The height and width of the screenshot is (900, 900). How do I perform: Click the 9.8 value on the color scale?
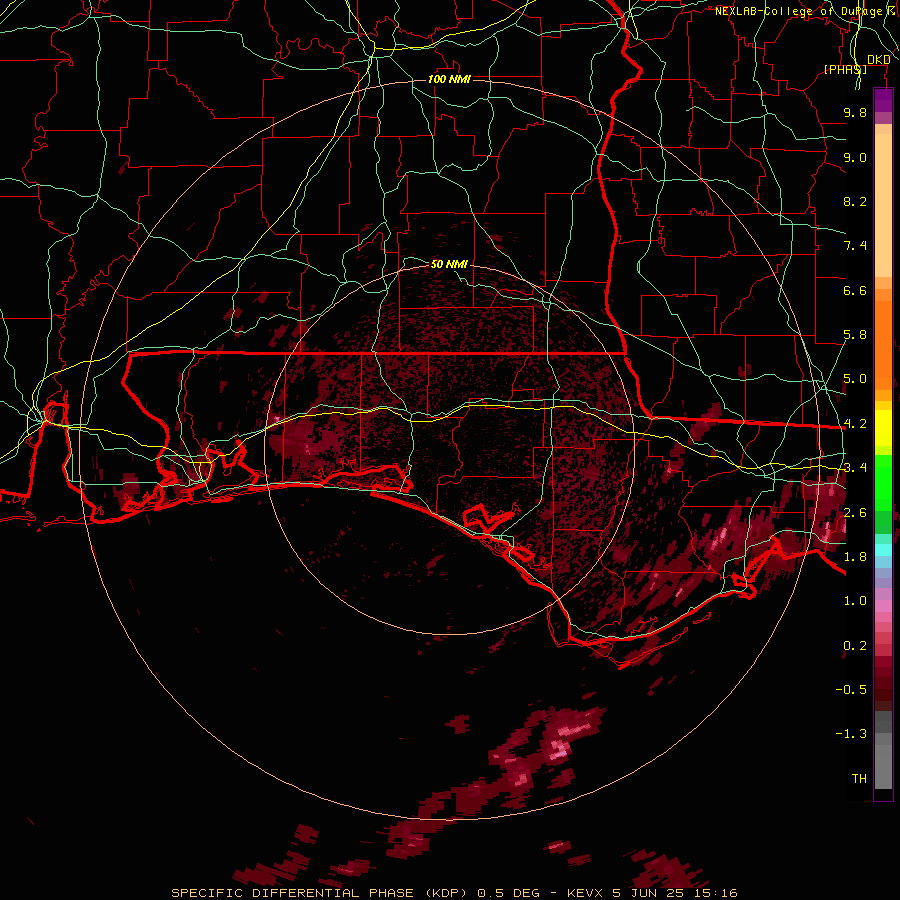point(855,112)
